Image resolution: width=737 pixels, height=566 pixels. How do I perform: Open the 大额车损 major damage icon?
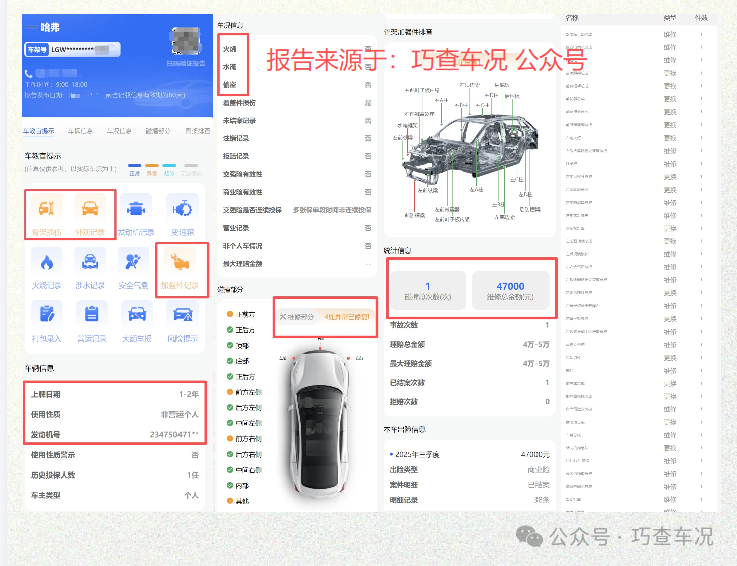(137, 314)
